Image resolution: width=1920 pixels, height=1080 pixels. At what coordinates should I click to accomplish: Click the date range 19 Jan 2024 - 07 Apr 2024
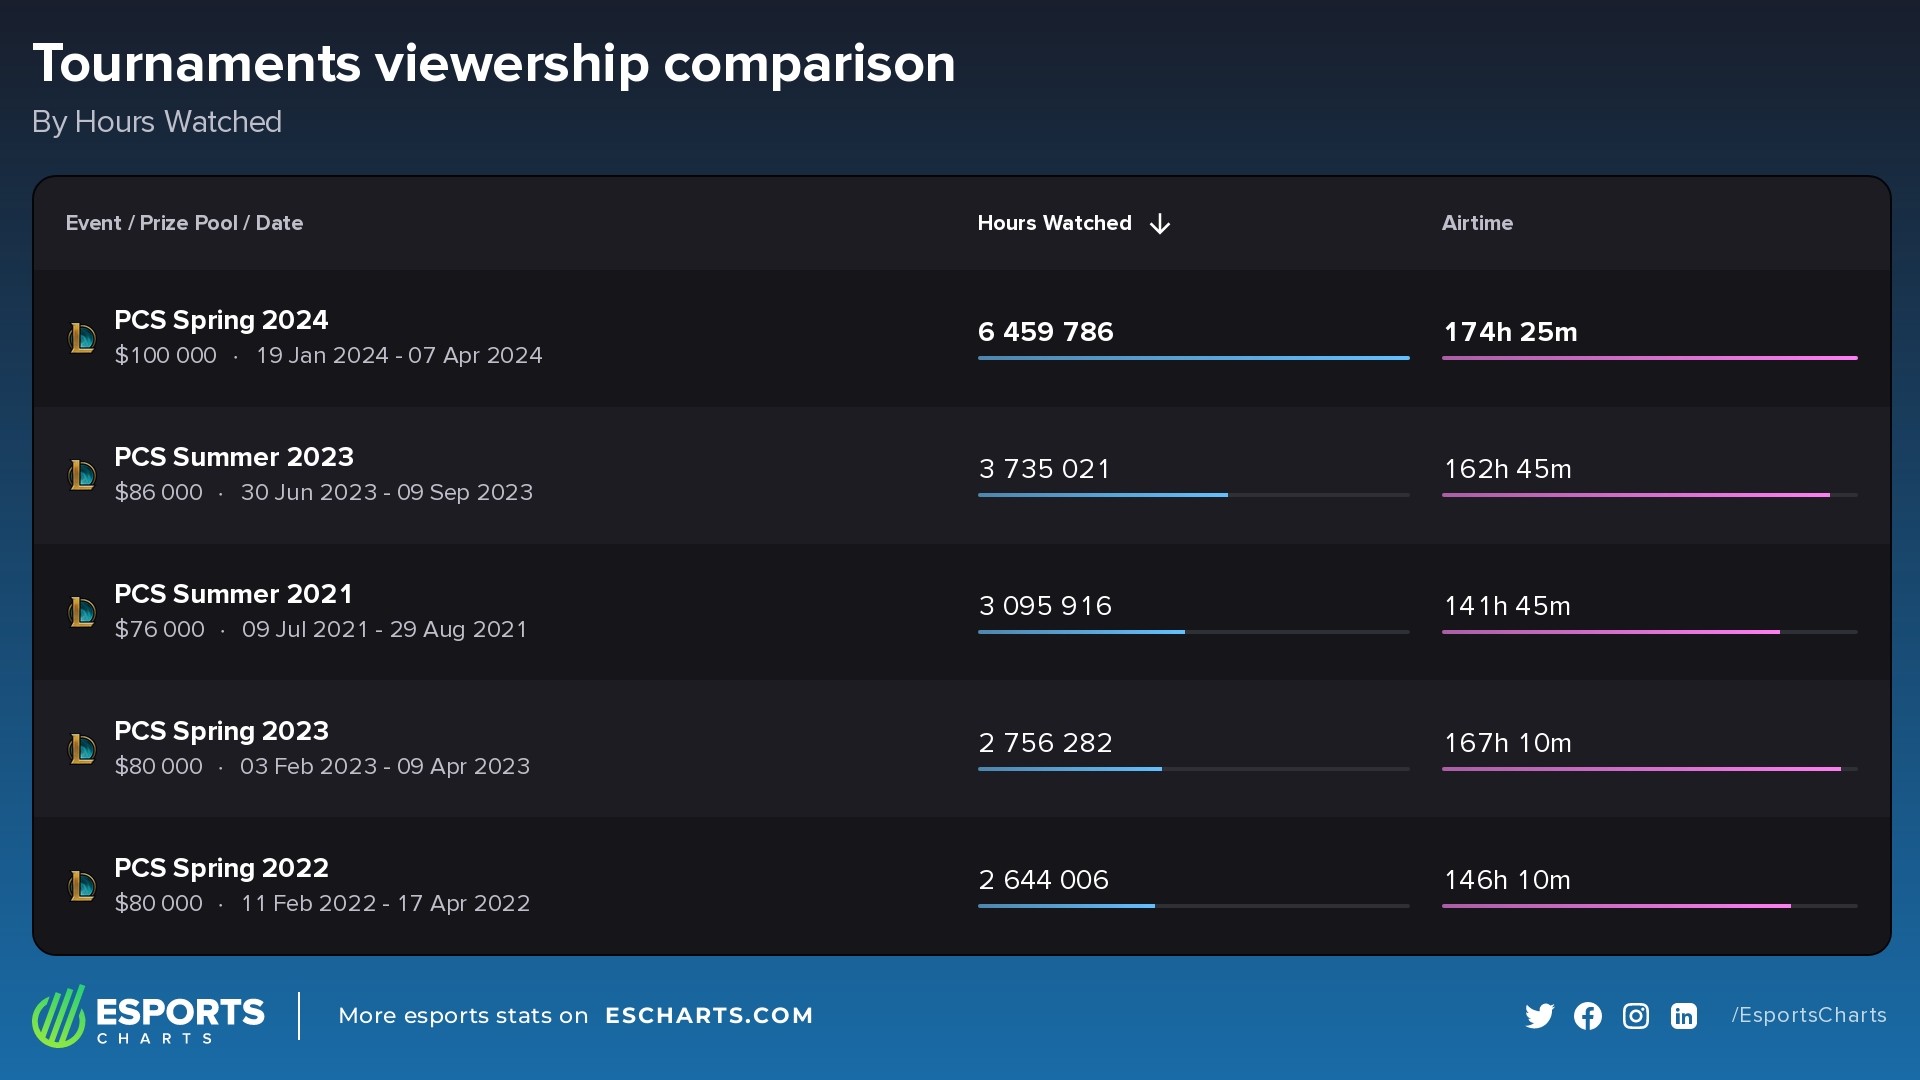[399, 356]
